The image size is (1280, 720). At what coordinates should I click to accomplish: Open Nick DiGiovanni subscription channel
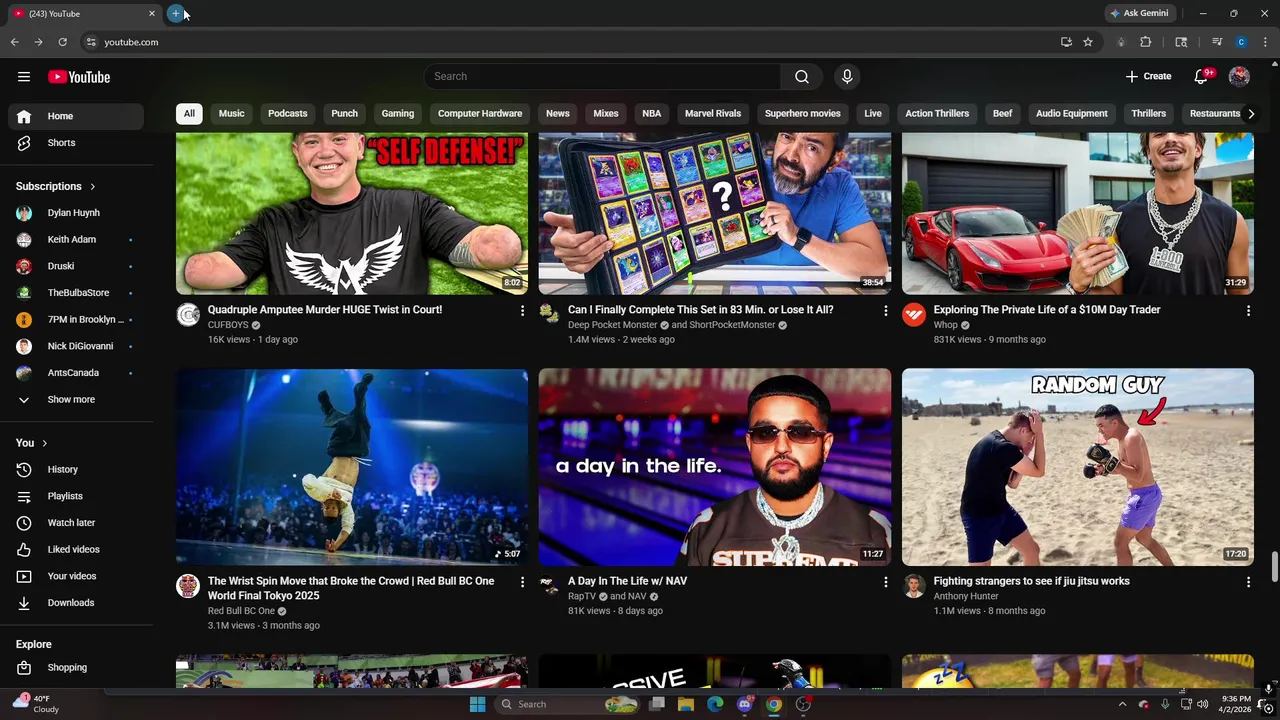[x=76, y=346]
